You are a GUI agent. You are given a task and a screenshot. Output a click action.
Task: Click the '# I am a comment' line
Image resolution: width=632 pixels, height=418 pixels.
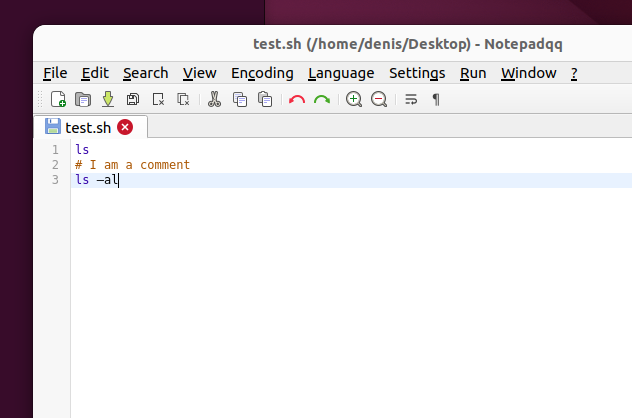(132, 165)
